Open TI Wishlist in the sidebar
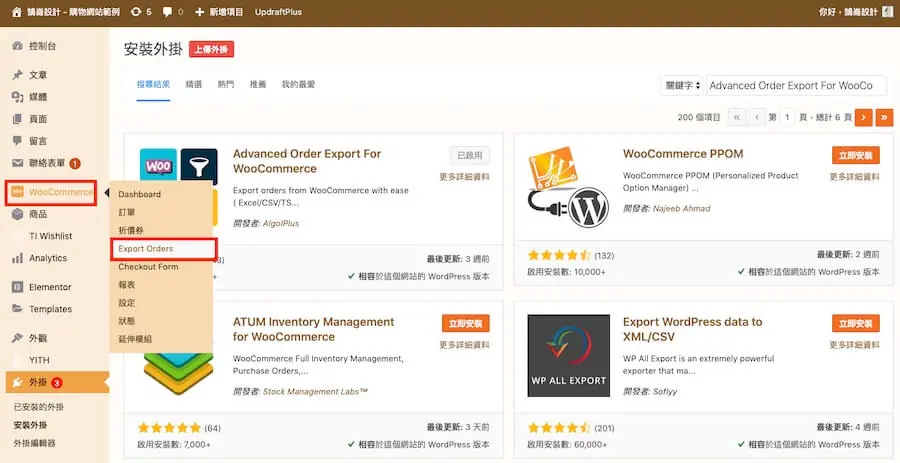Image resolution: width=900 pixels, height=463 pixels. (x=51, y=236)
